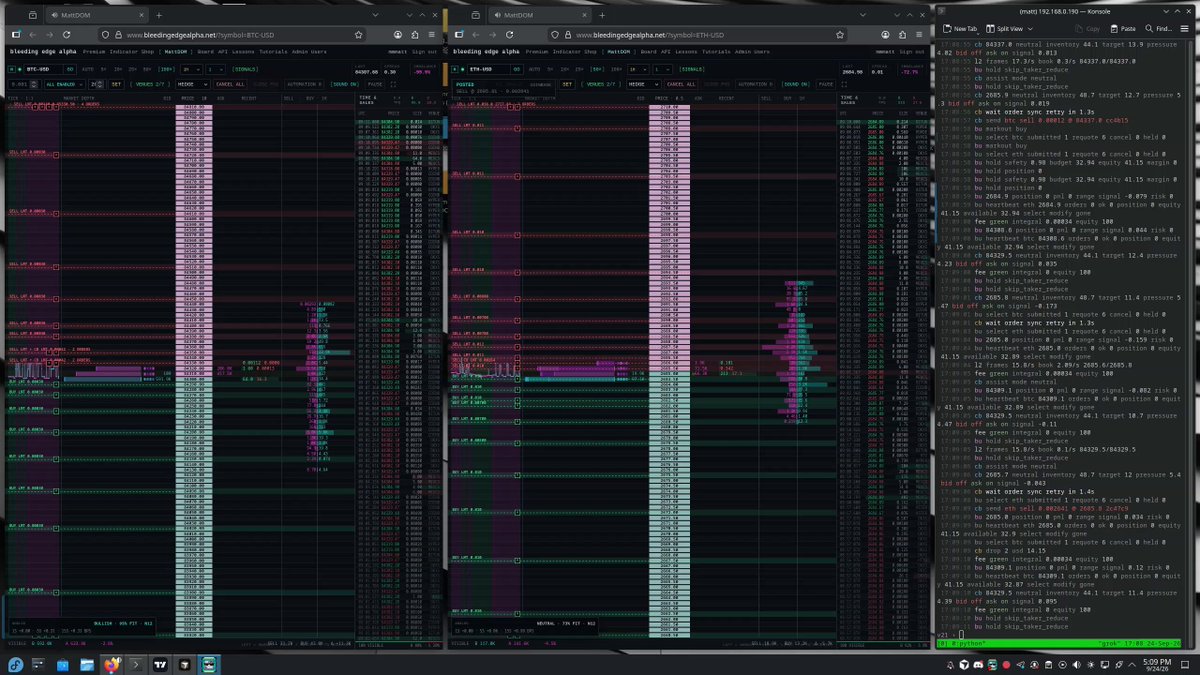This screenshot has height=675, width=1200.
Task: Open new browser tab in the BTC-USD window
Action: pos(158,17)
